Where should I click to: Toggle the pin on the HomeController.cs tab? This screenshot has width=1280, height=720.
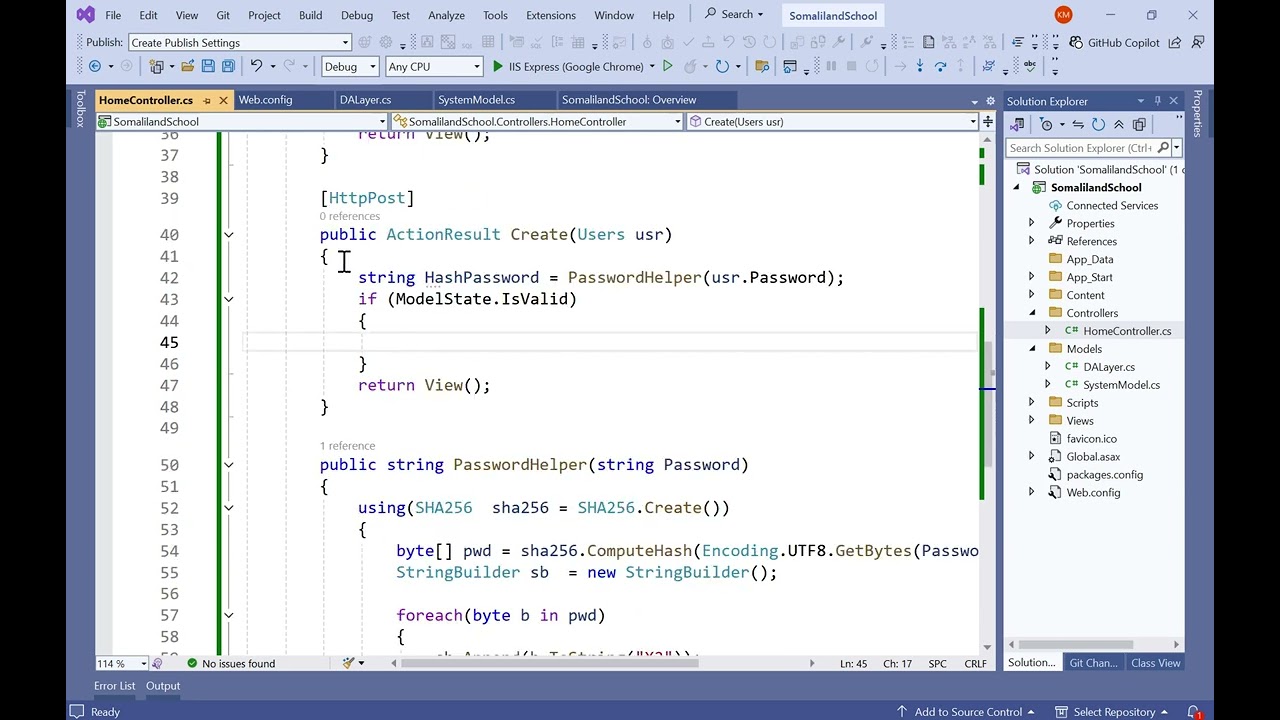tap(207, 100)
